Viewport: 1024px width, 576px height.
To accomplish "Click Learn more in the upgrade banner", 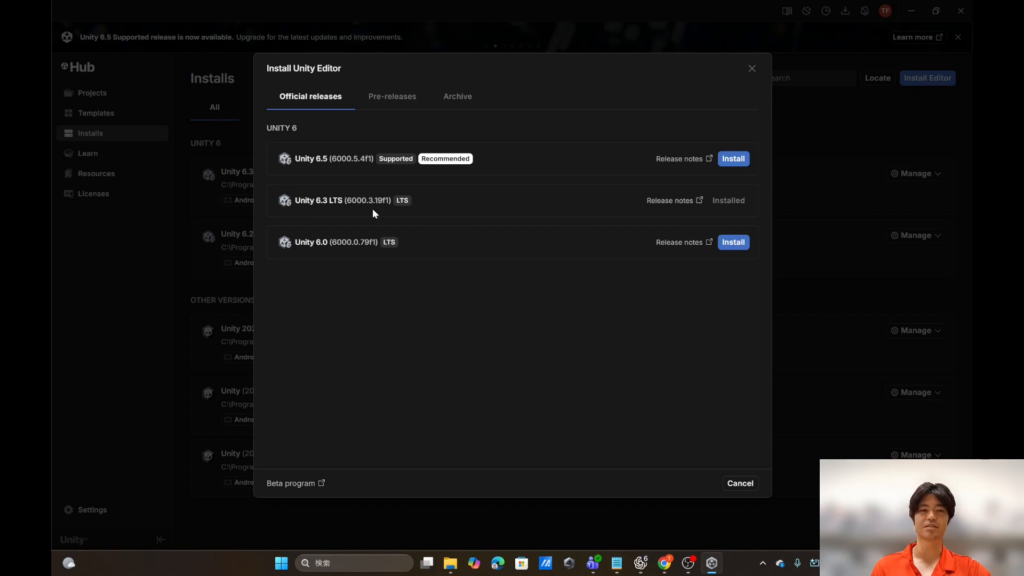I will [918, 37].
